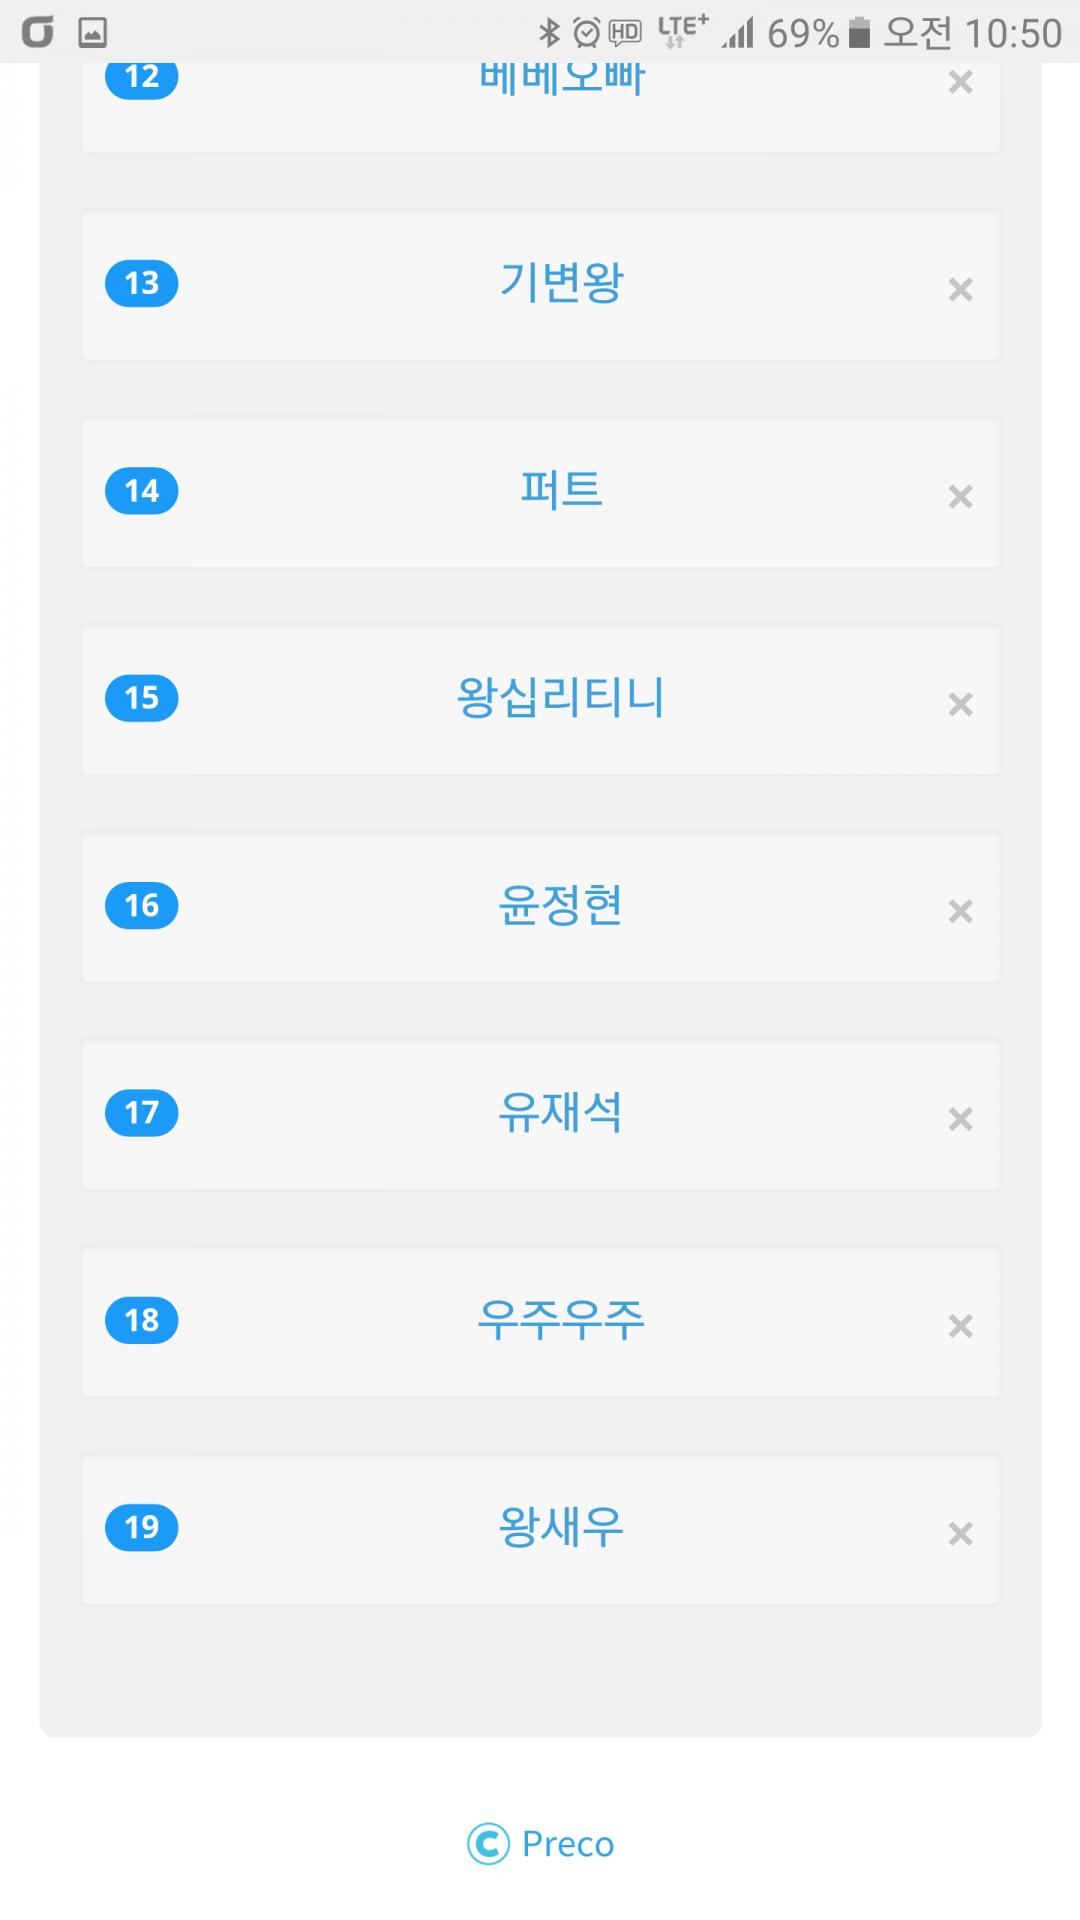Tap the battery icon in status bar
The image size is (1080, 1920).
click(859, 34)
